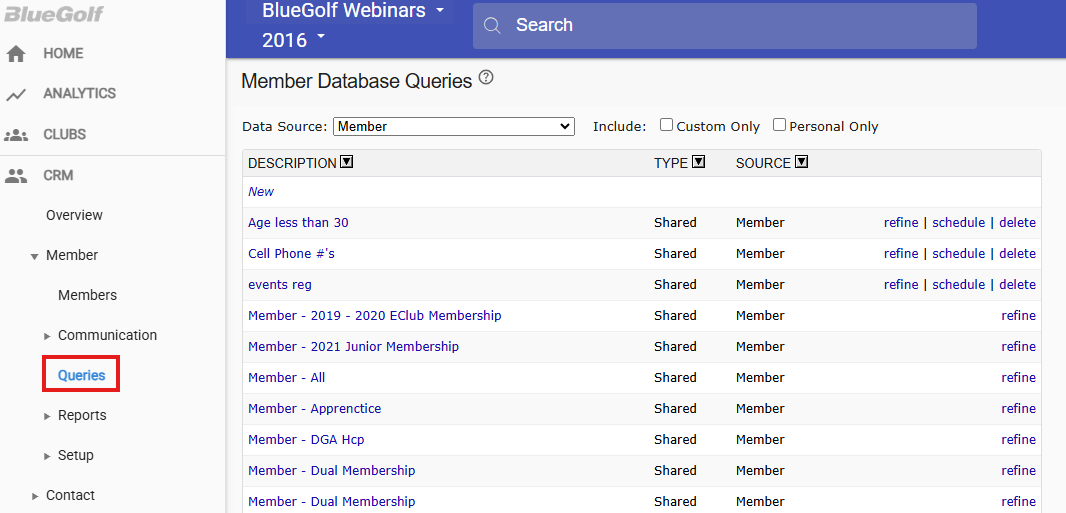The width and height of the screenshot is (1066, 513).
Task: Open the 2016 season dropdown
Action: tap(294, 40)
